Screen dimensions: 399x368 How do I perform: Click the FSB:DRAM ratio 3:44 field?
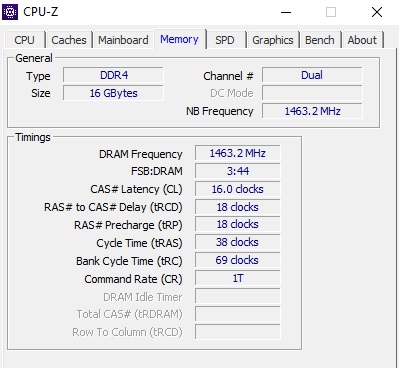[x=237, y=171]
